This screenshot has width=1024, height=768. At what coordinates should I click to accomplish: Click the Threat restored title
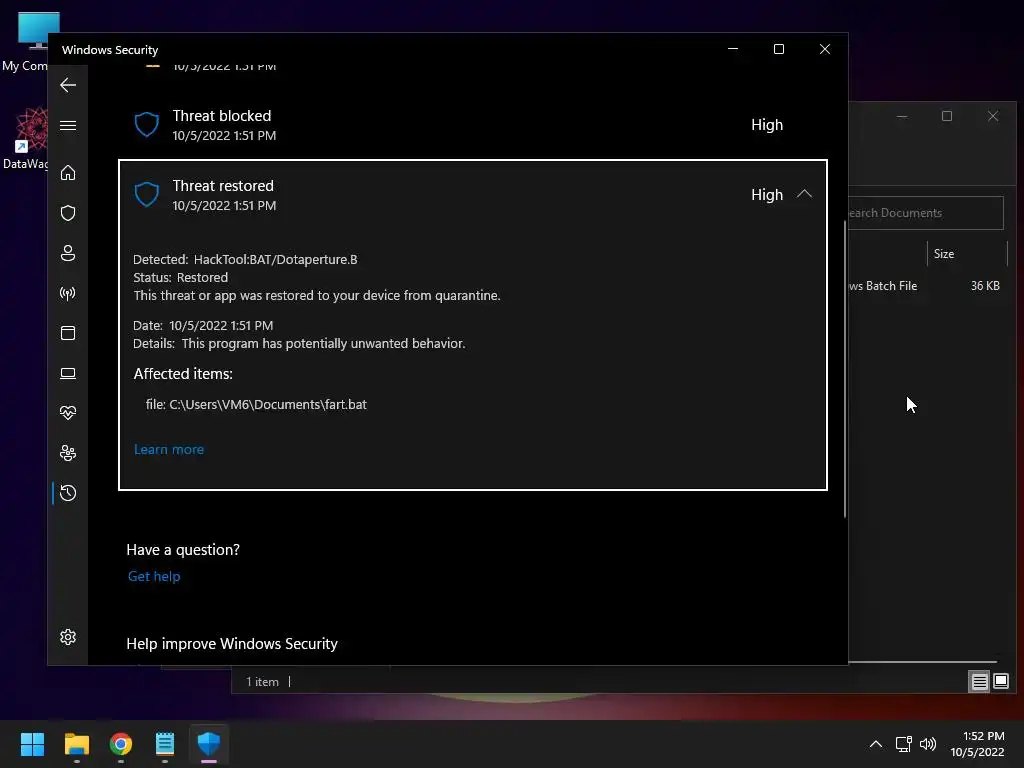click(x=223, y=185)
